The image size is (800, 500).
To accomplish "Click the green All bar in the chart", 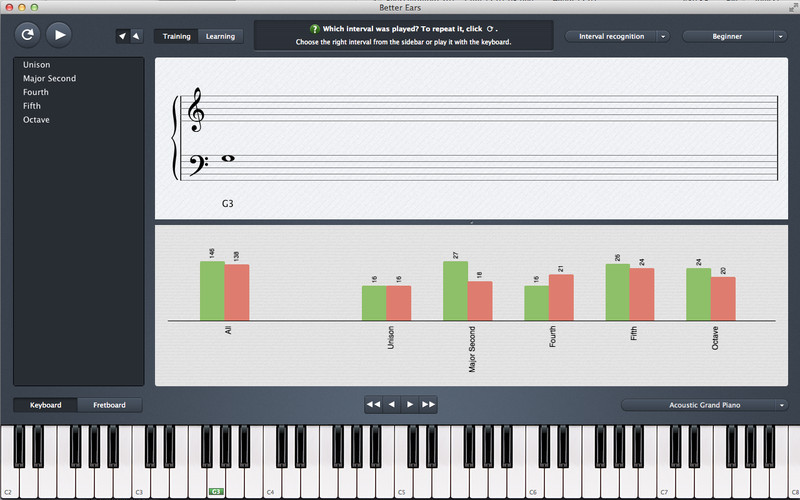I will [x=212, y=291].
